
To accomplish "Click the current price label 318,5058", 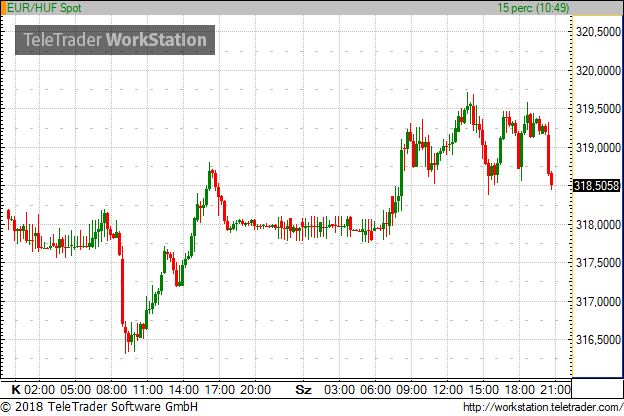I will tap(597, 186).
